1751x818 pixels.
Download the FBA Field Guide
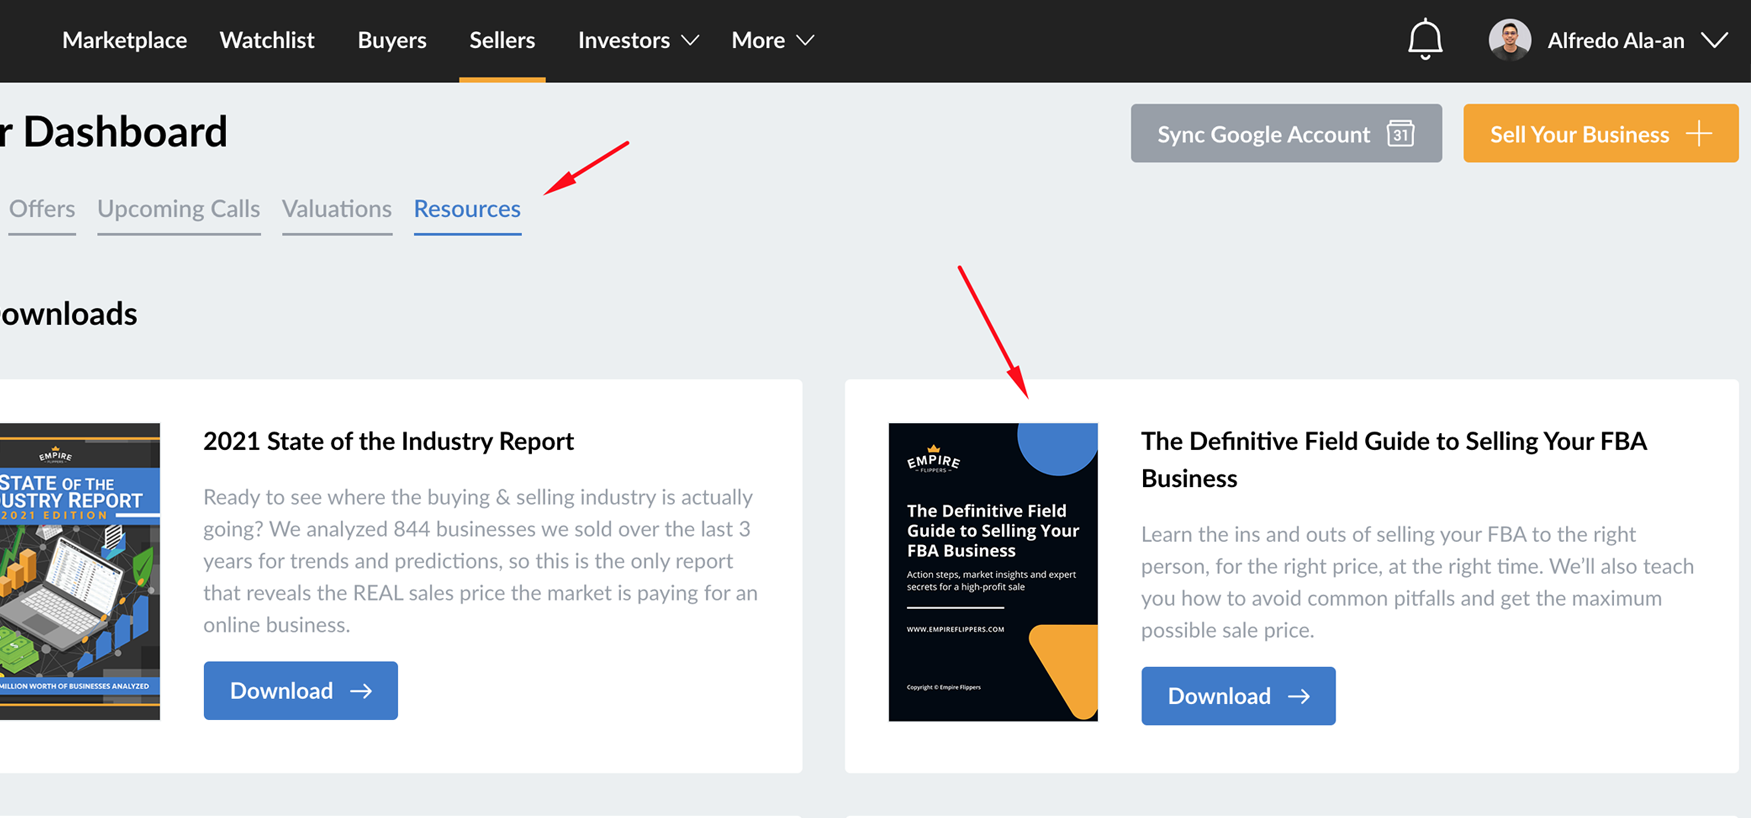[1238, 696]
